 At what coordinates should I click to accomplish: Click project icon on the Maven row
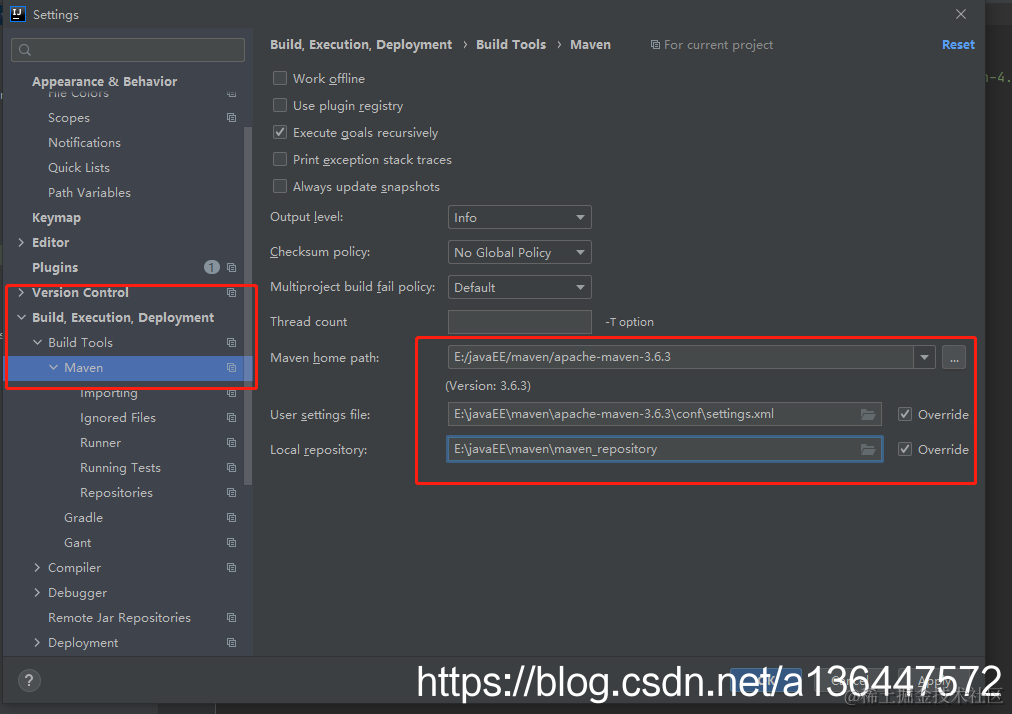[232, 367]
